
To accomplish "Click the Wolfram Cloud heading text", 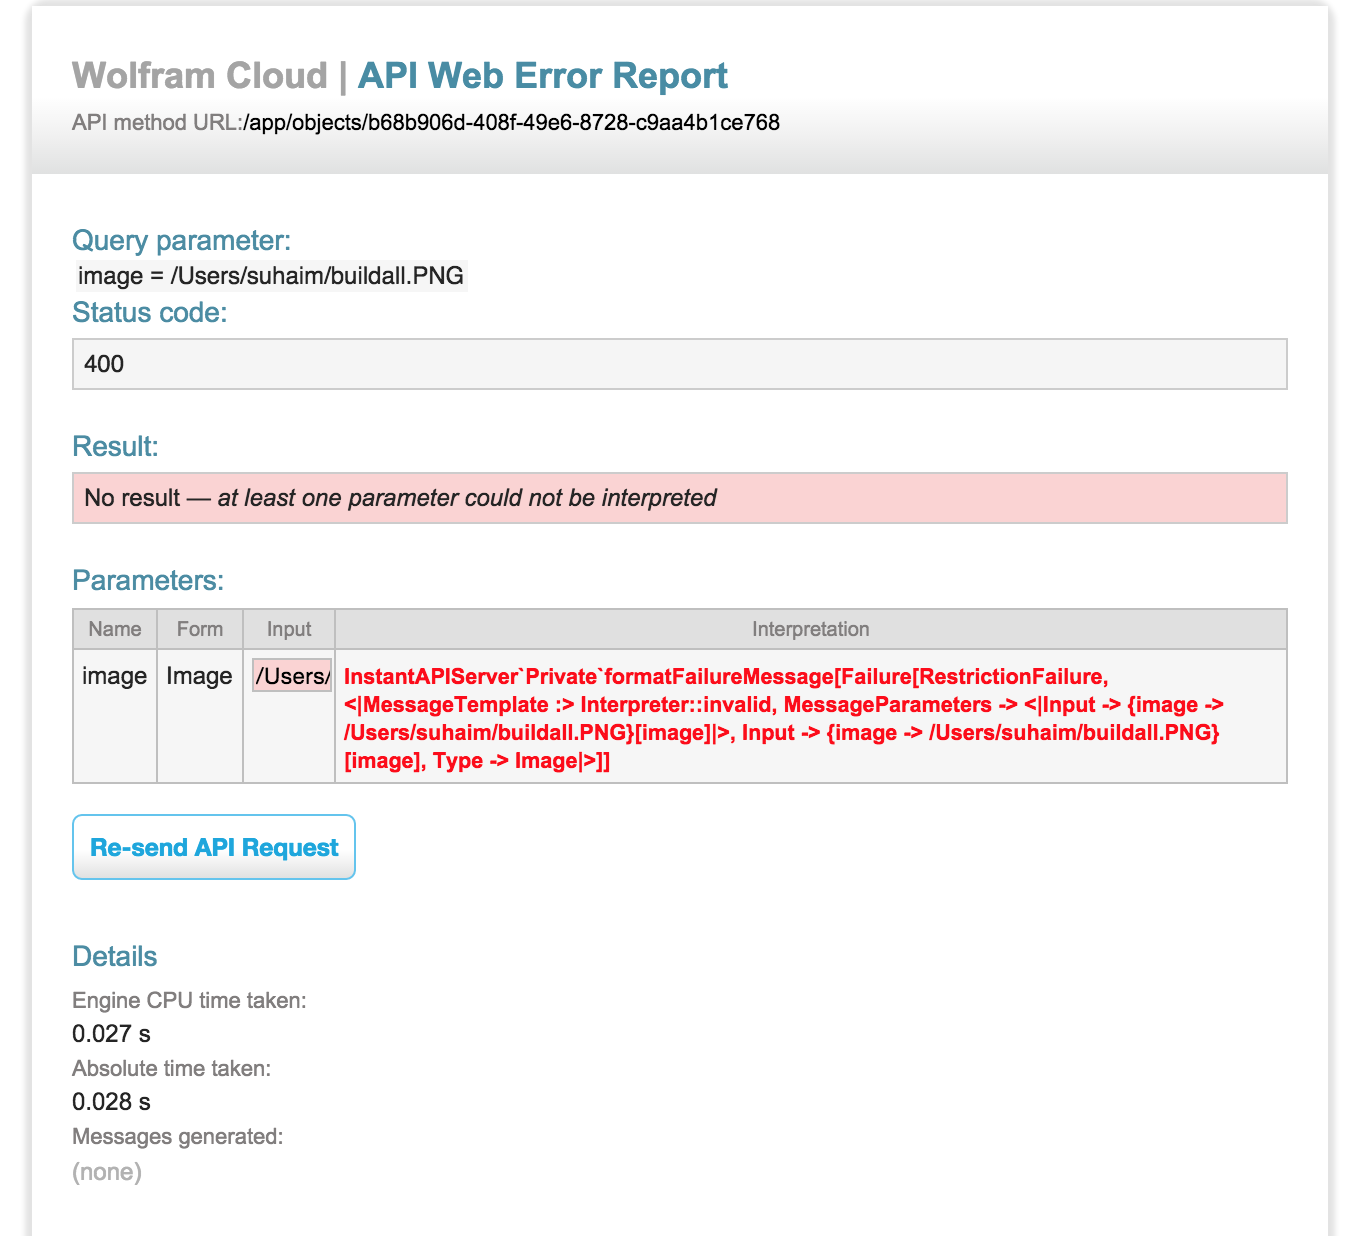I will pos(200,76).
